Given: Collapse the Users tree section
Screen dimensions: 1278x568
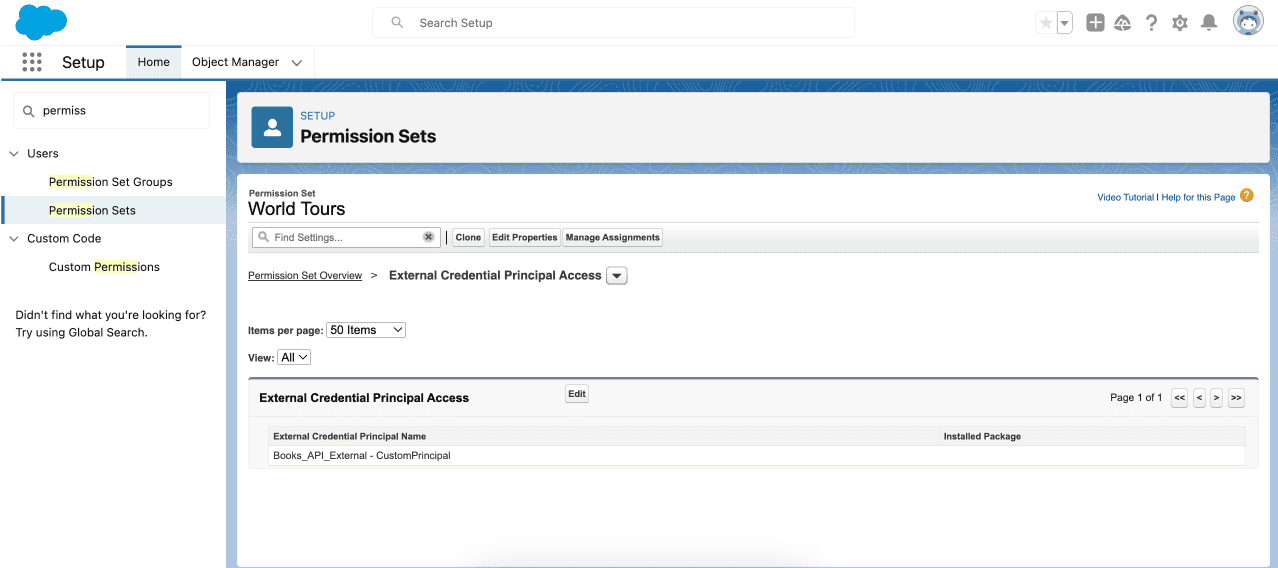Looking at the screenshot, I should [14, 154].
